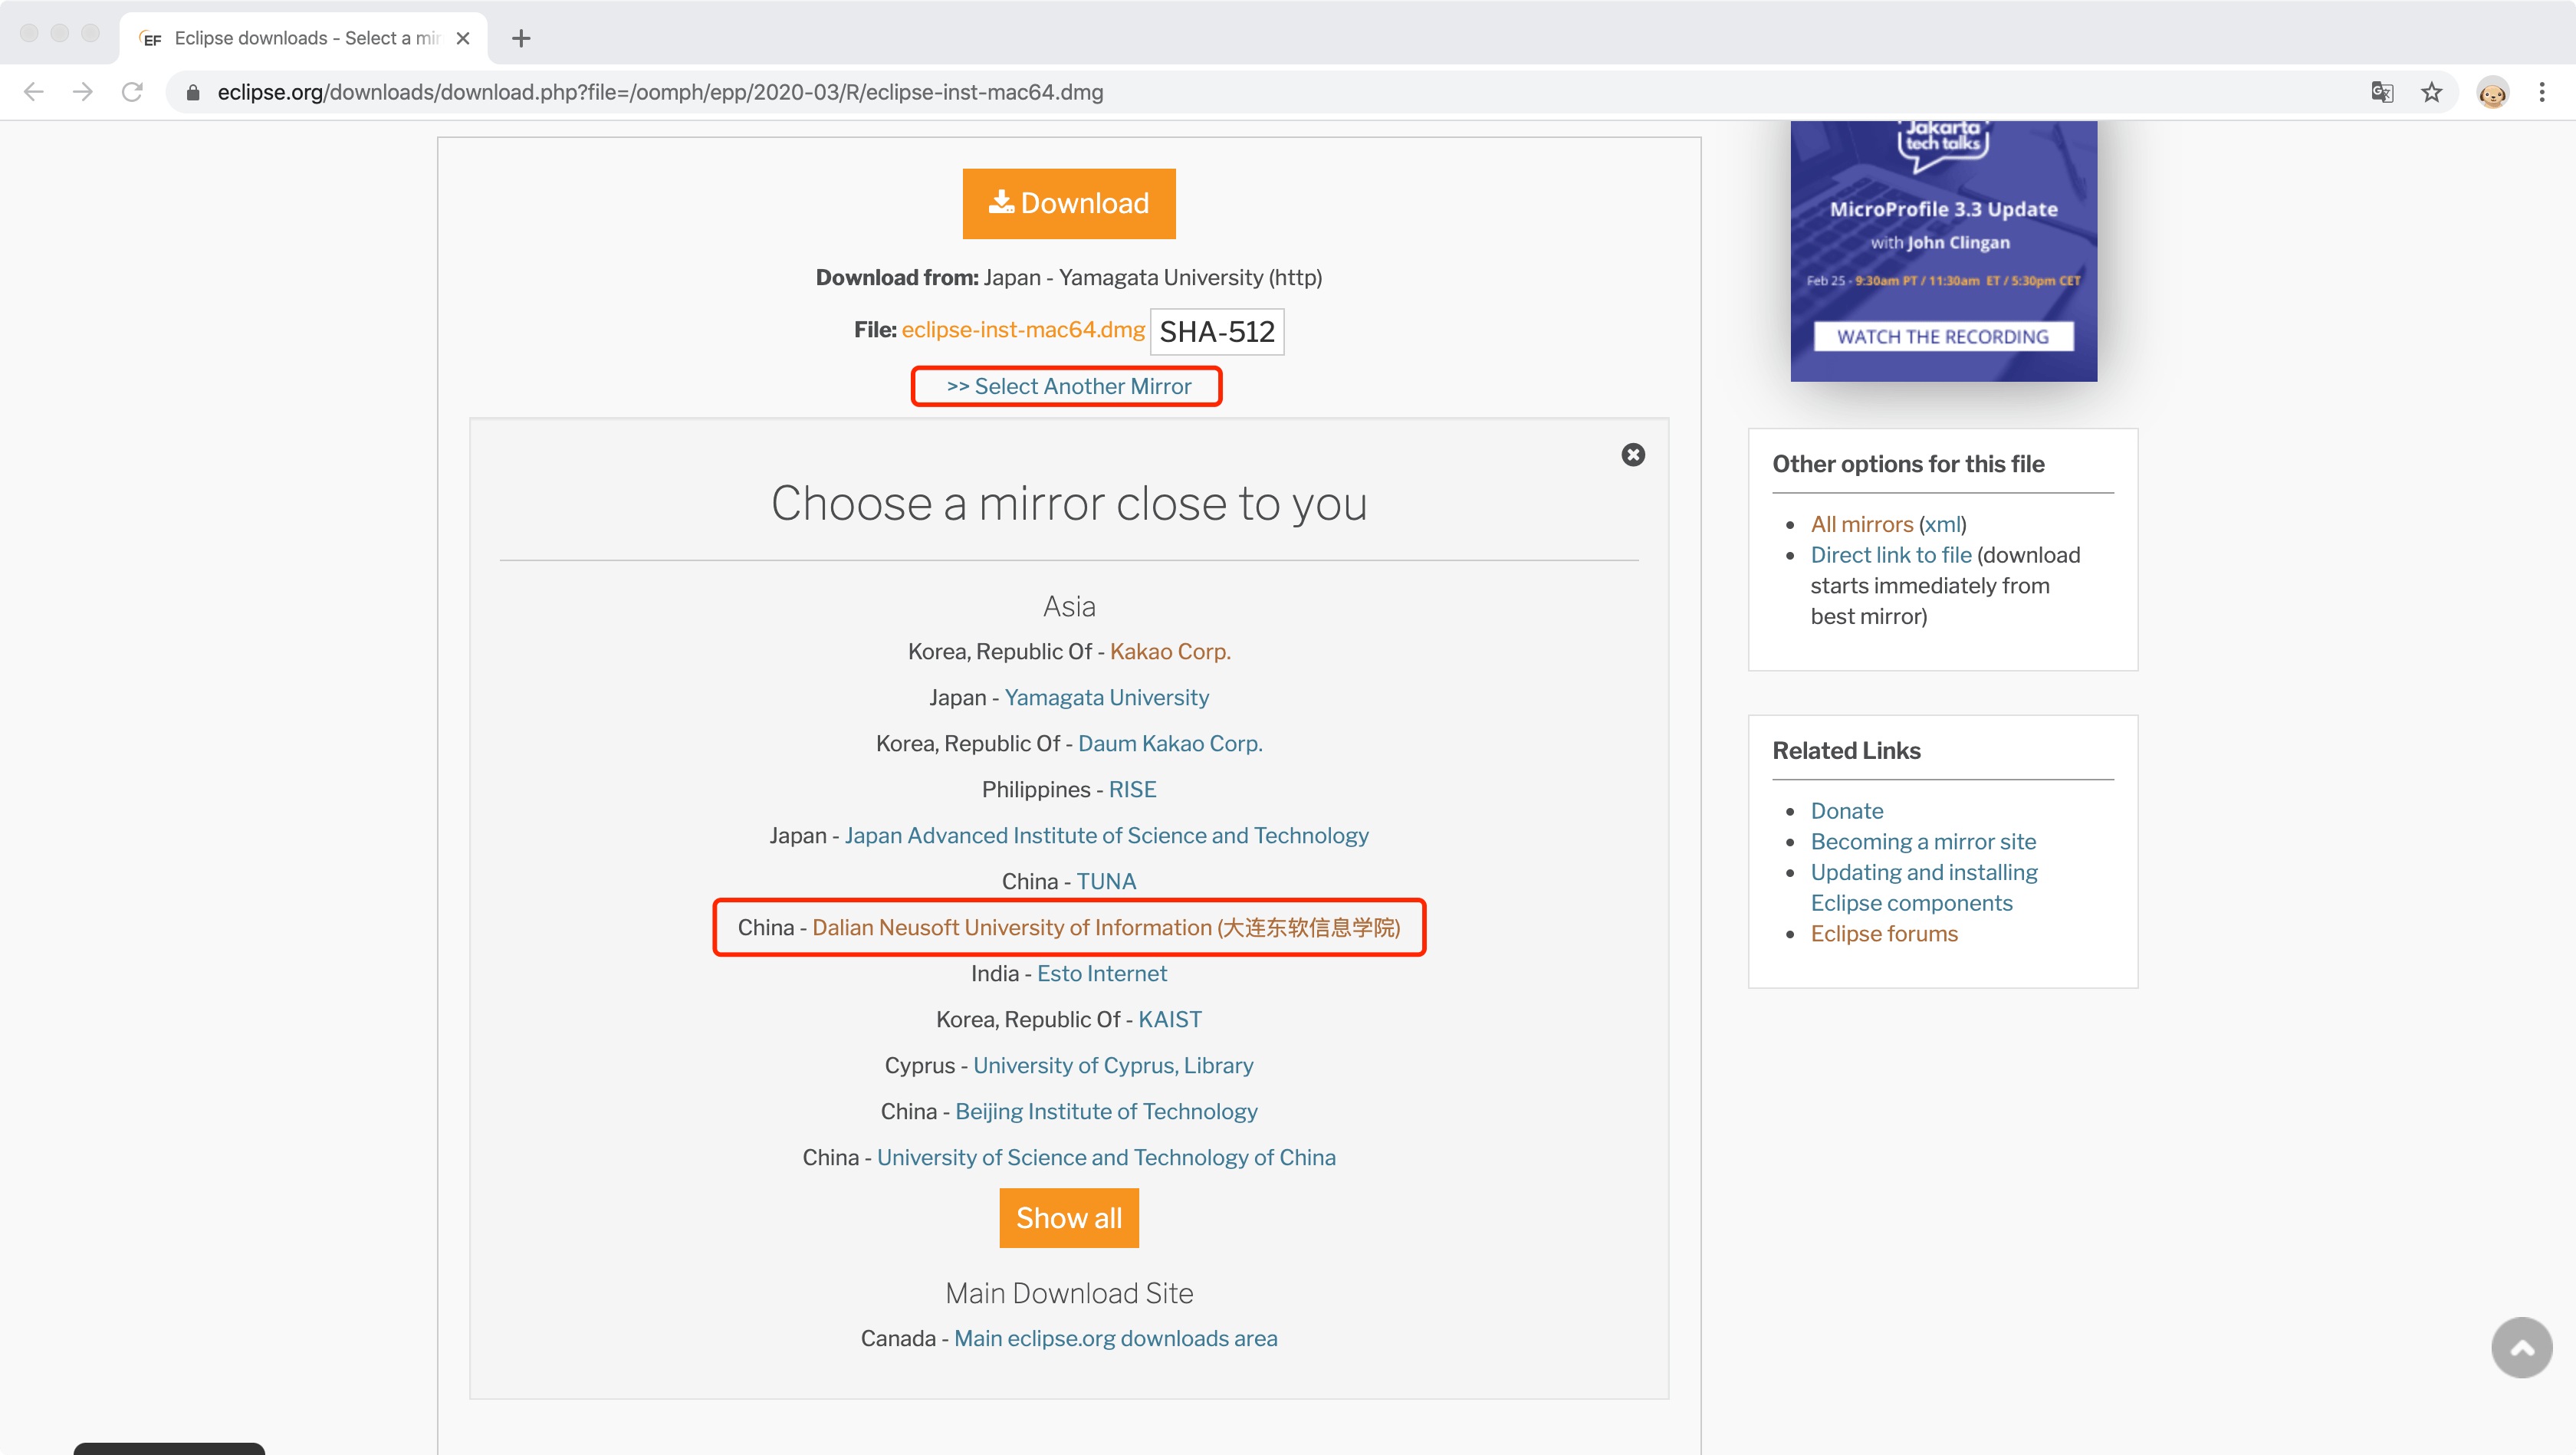Click the Show all mirrors button
The height and width of the screenshot is (1455, 2576).
[1069, 1218]
